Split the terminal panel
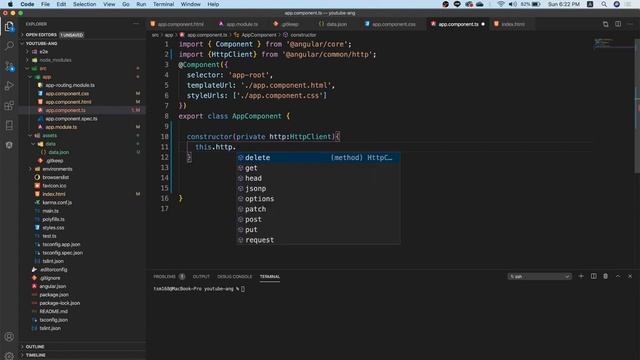 (593, 276)
